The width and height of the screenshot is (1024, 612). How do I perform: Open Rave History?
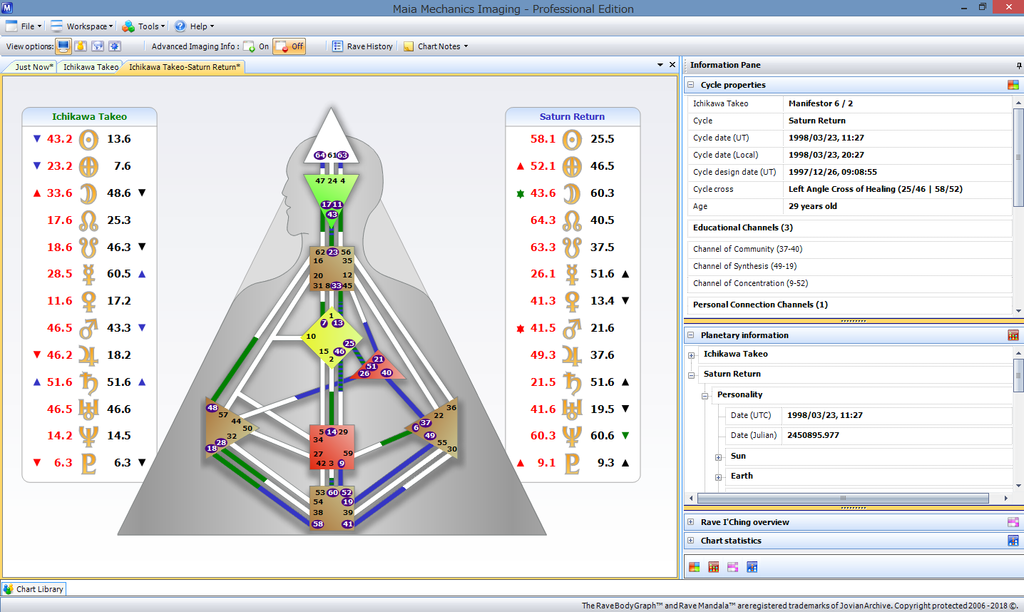click(362, 46)
